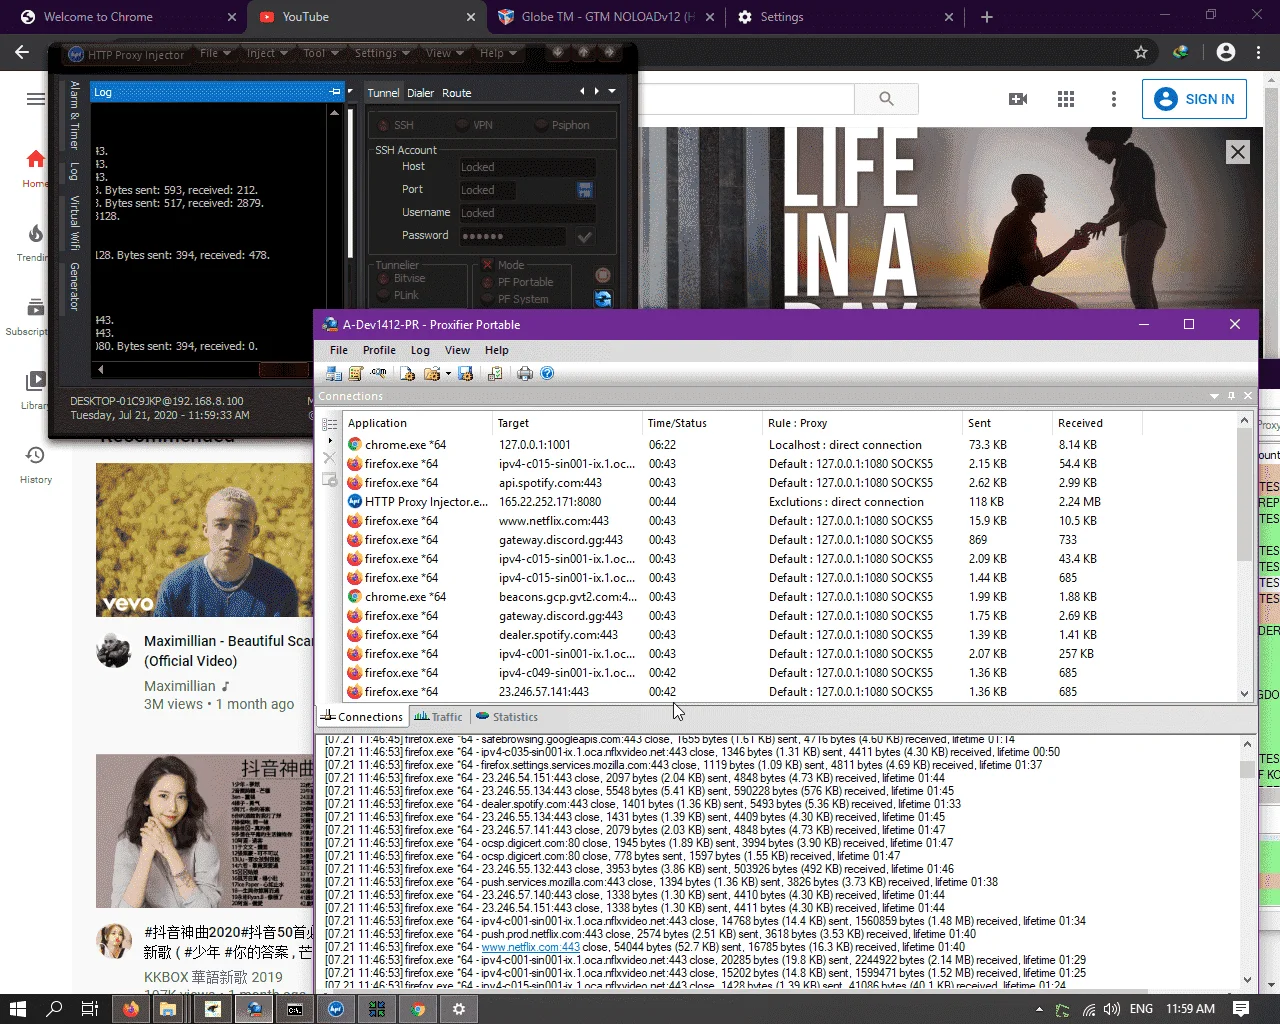This screenshot has width=1280, height=1024.
Task: Click open profile folder icon in Proxifier
Action: click(x=432, y=373)
